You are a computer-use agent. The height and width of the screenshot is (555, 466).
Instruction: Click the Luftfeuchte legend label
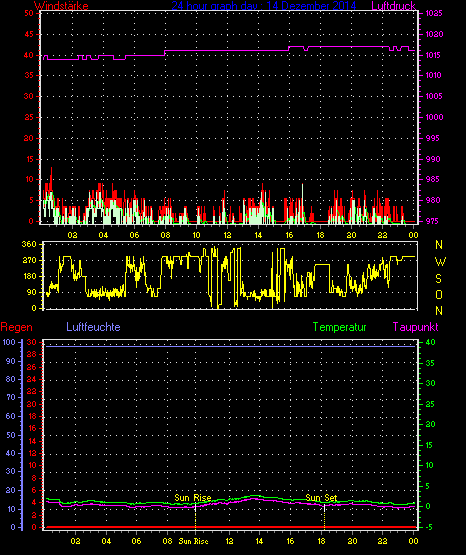tap(93, 327)
